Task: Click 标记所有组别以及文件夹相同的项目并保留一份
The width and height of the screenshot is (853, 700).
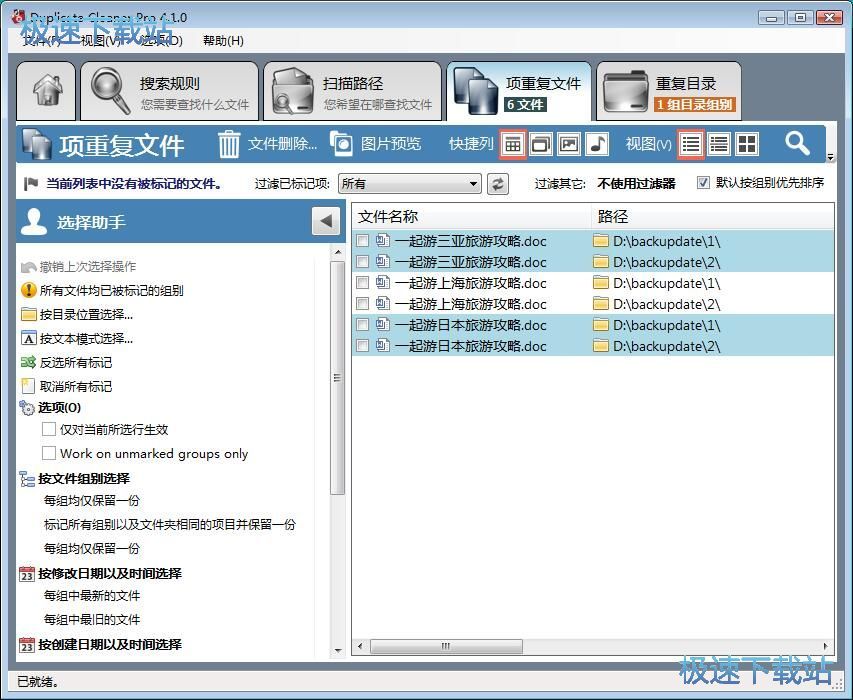Action: tap(170, 524)
